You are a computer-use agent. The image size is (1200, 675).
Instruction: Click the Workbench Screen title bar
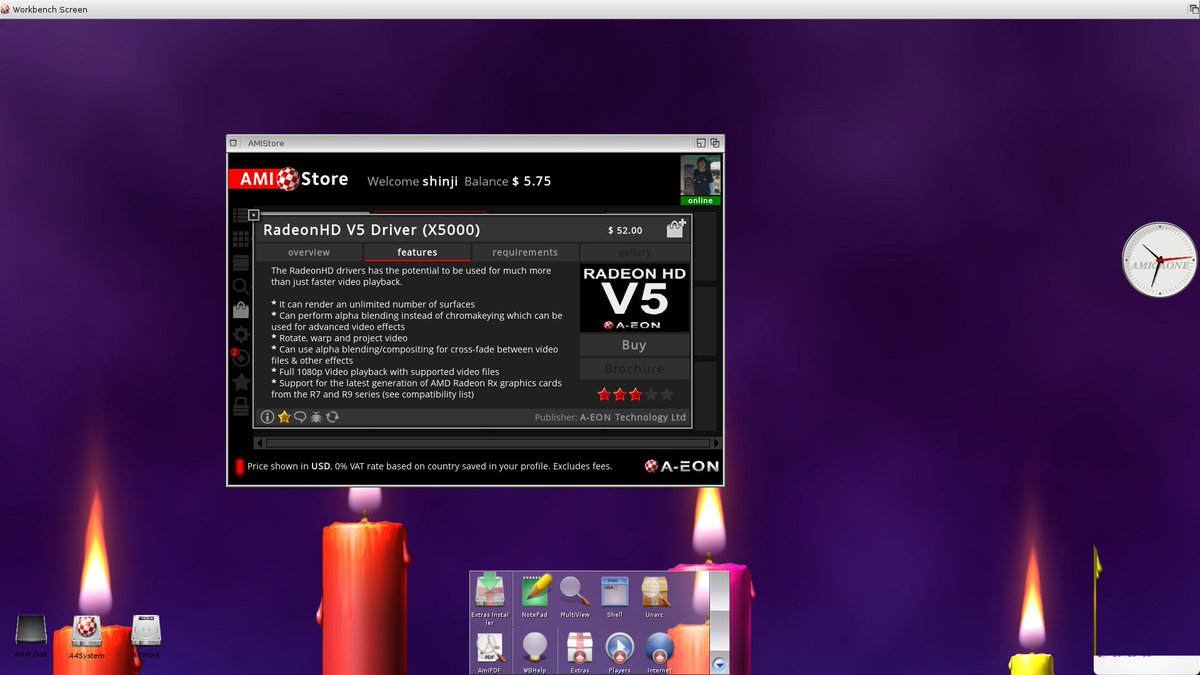point(600,9)
